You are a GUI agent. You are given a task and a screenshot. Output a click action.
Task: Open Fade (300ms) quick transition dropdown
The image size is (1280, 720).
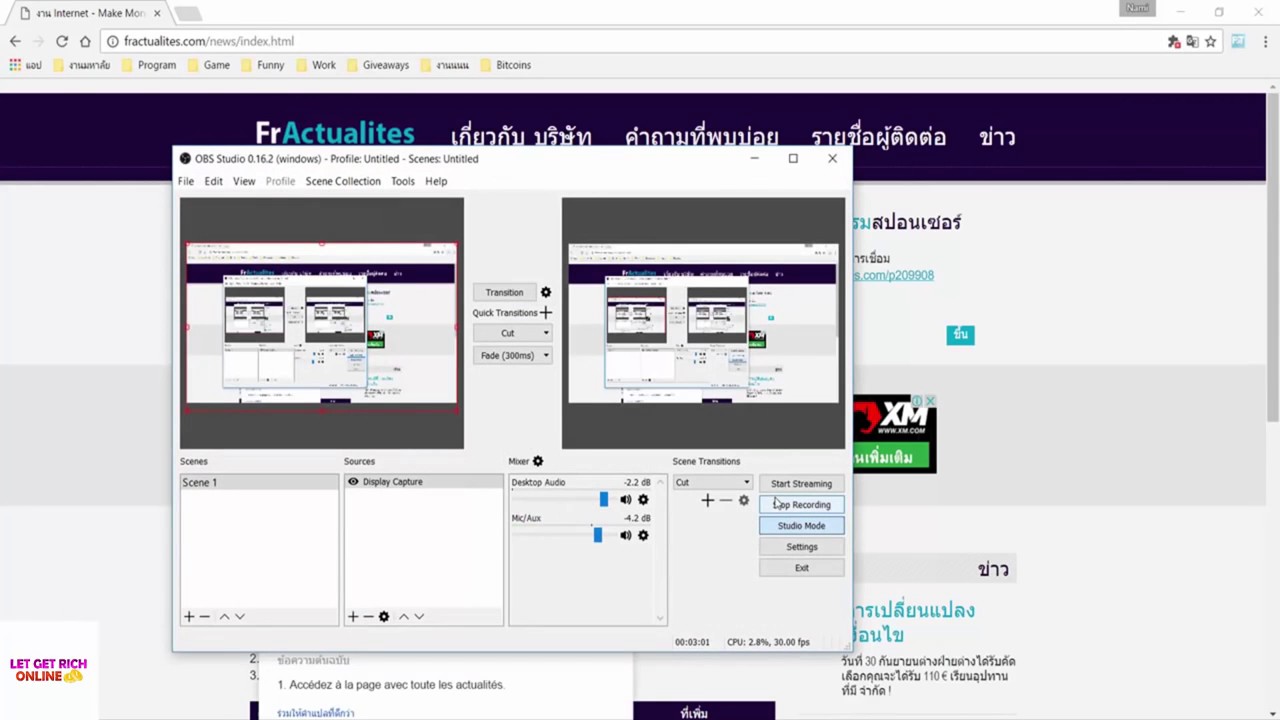(x=512, y=355)
